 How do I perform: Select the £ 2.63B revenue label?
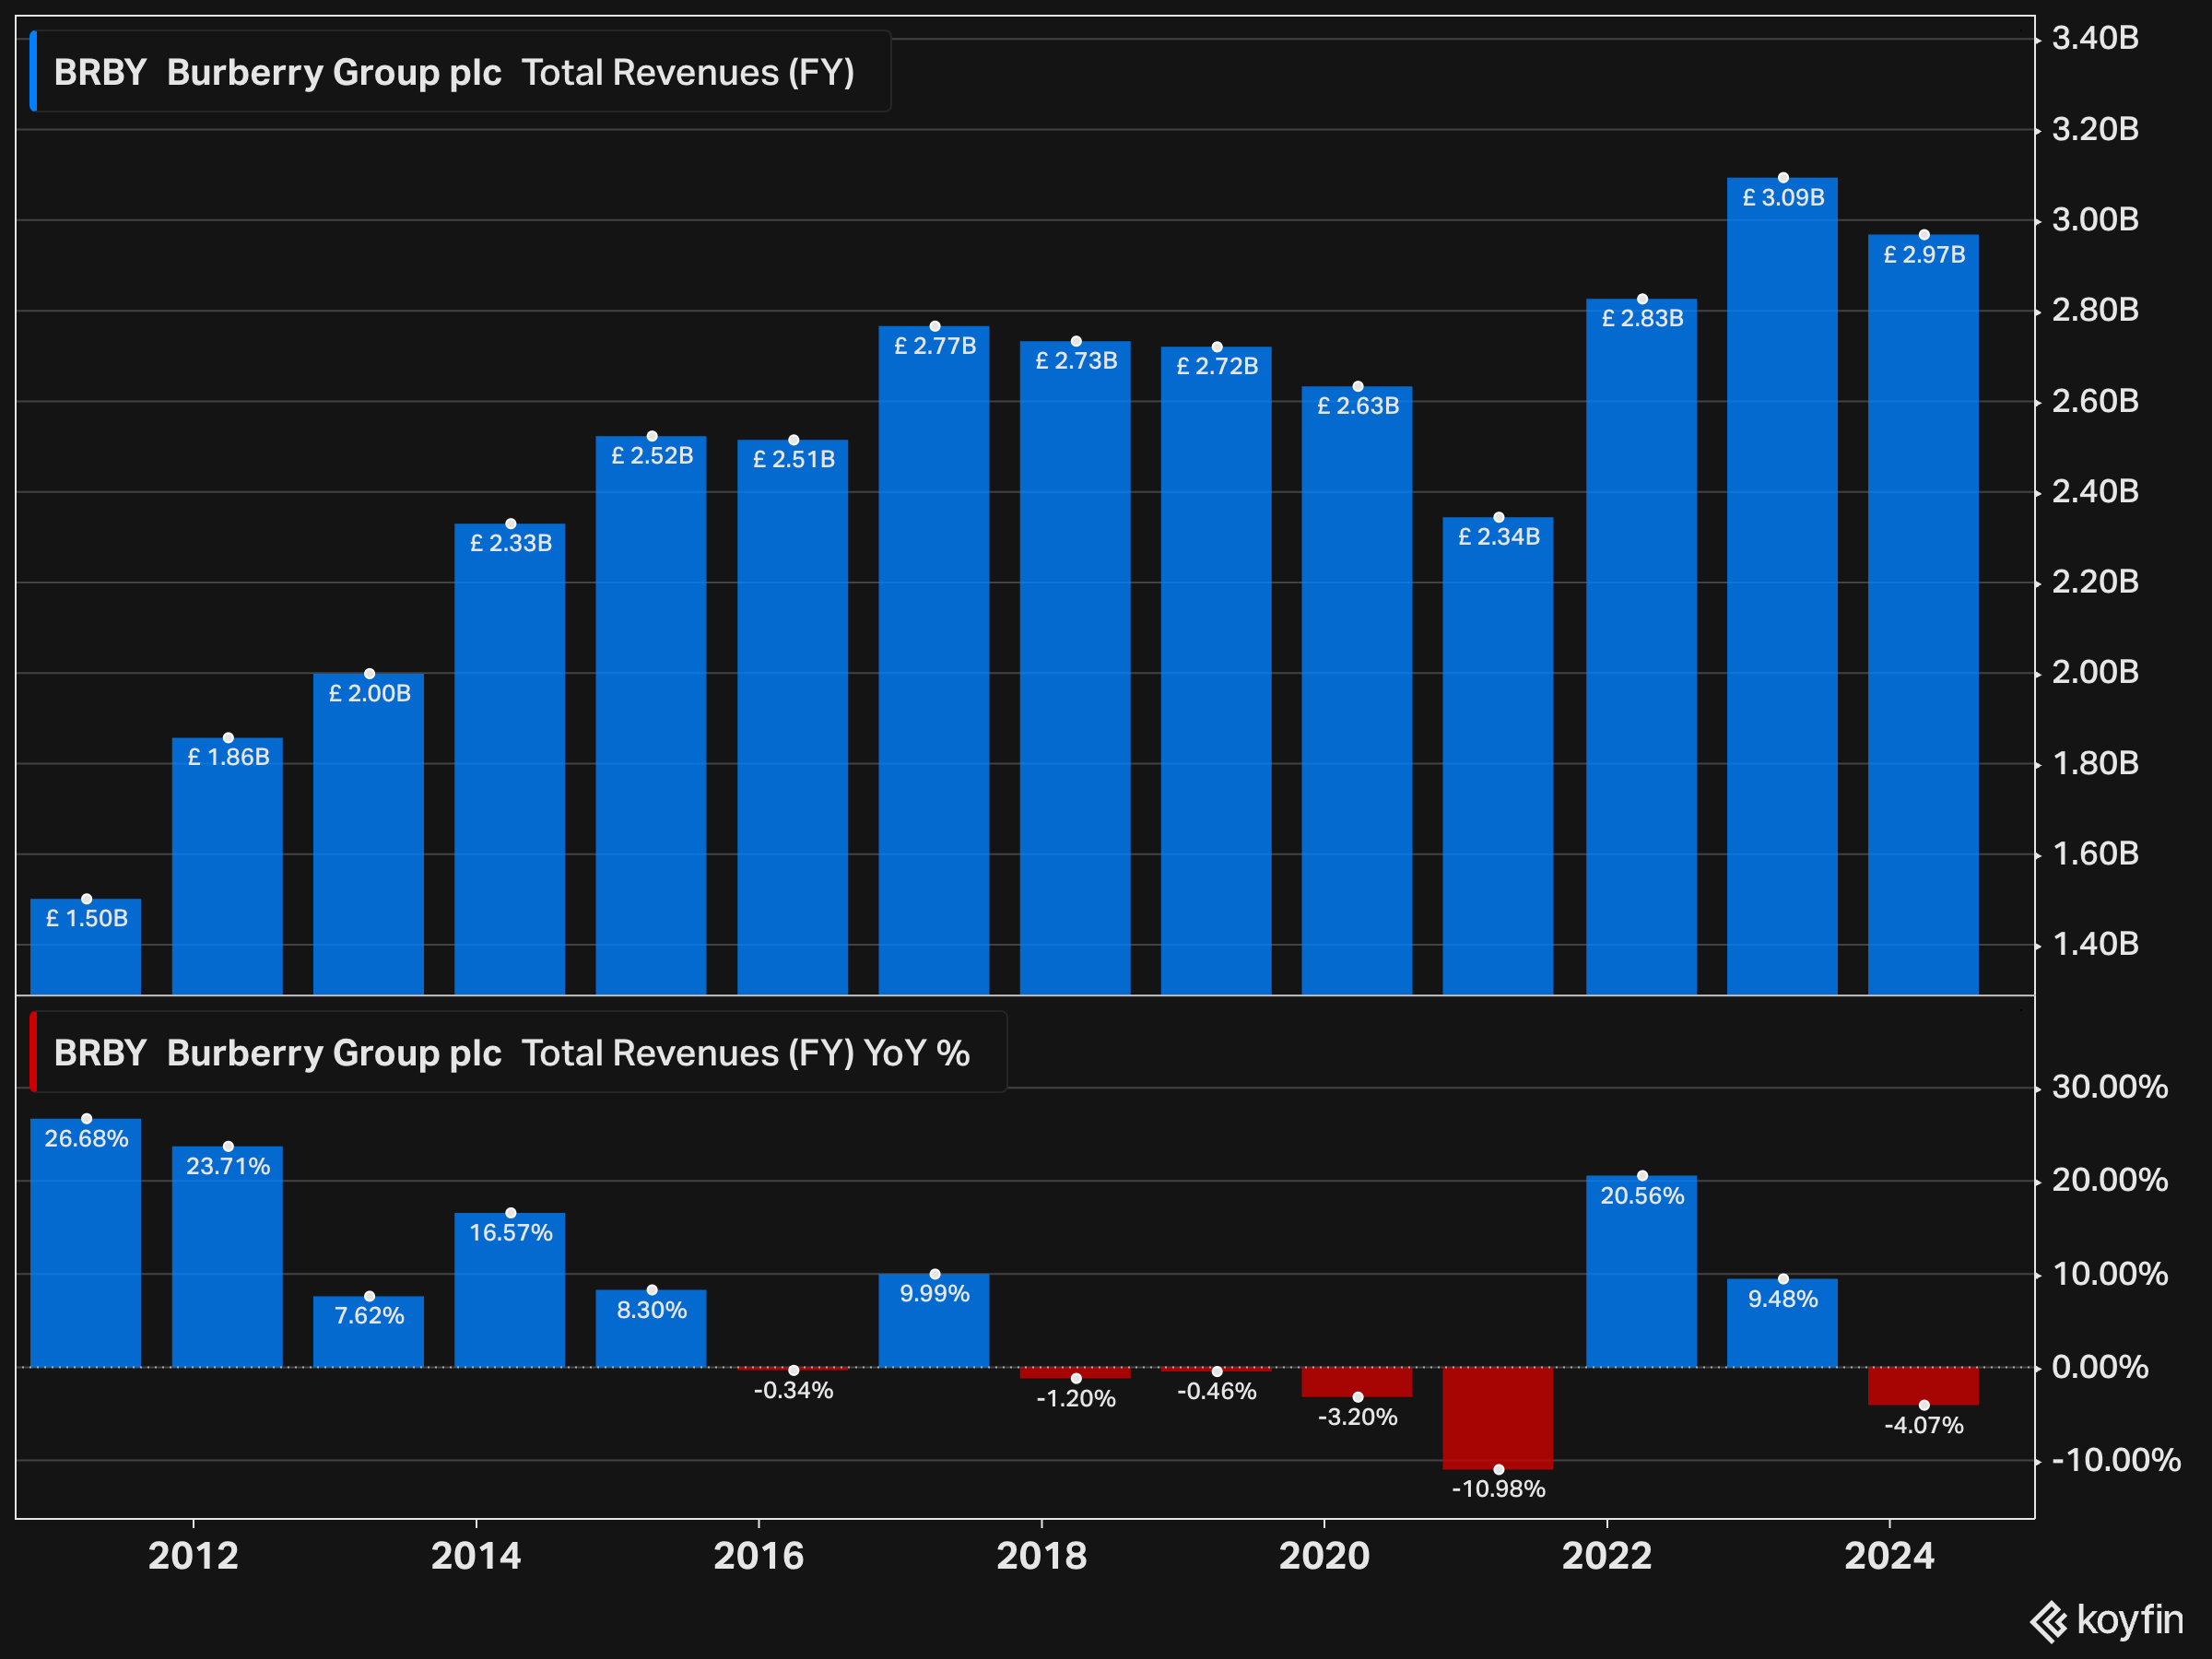point(1358,405)
